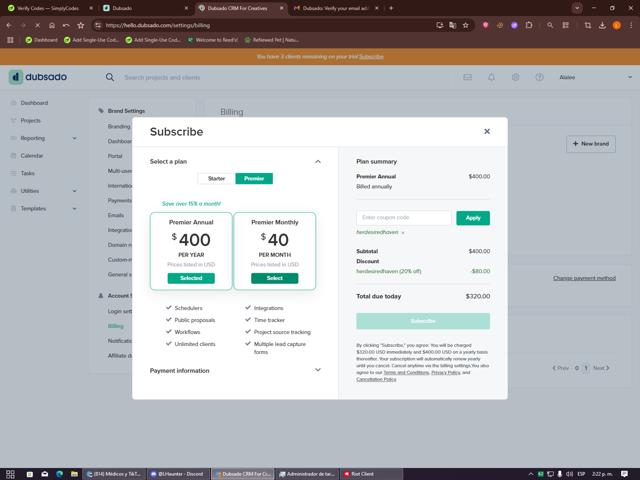This screenshot has height=480, width=640.
Task: Open the Cancellation Policy link
Action: tap(376, 379)
